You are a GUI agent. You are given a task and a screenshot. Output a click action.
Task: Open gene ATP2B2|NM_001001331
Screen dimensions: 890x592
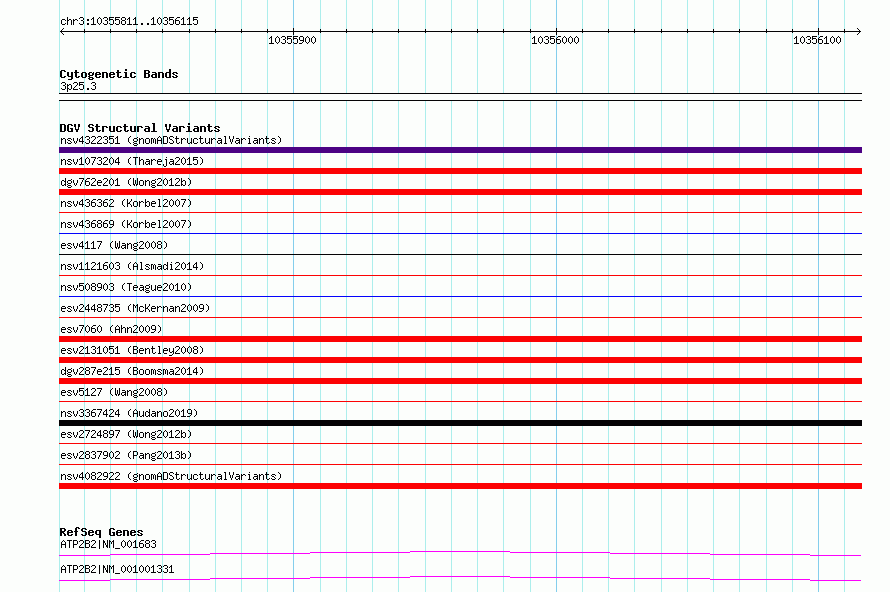(117, 569)
